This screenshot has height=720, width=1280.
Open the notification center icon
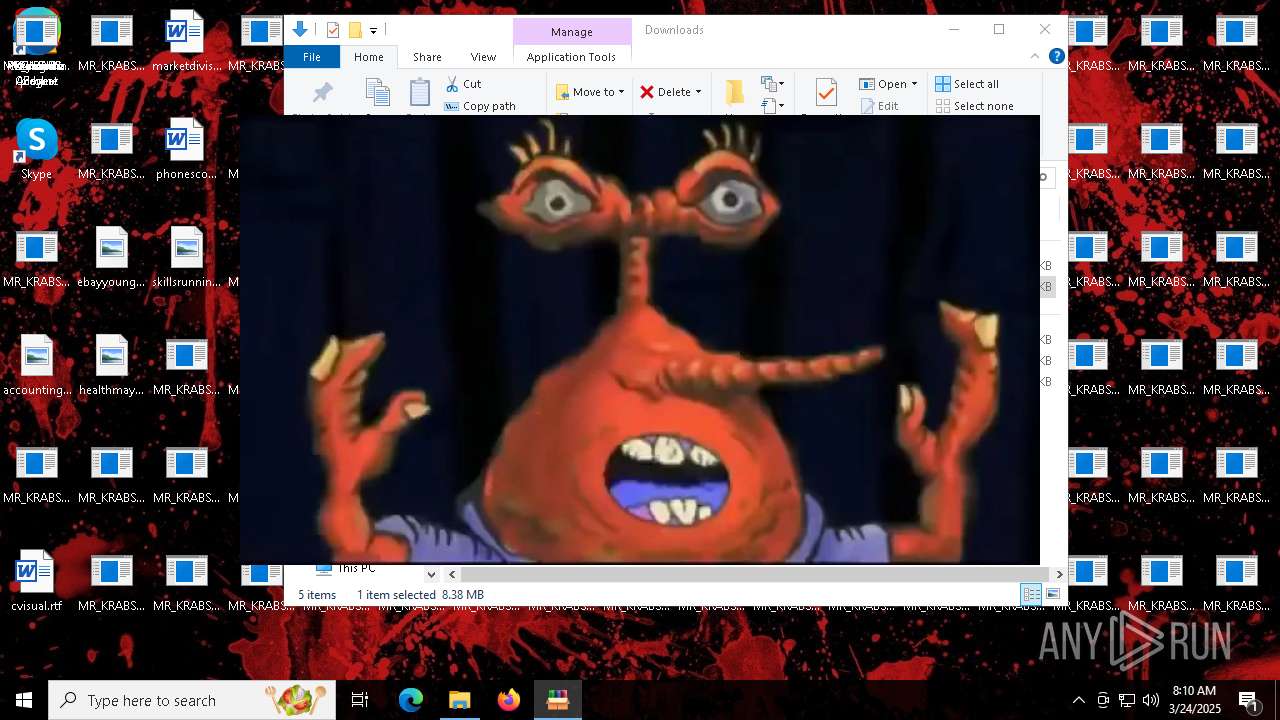pos(1248,700)
